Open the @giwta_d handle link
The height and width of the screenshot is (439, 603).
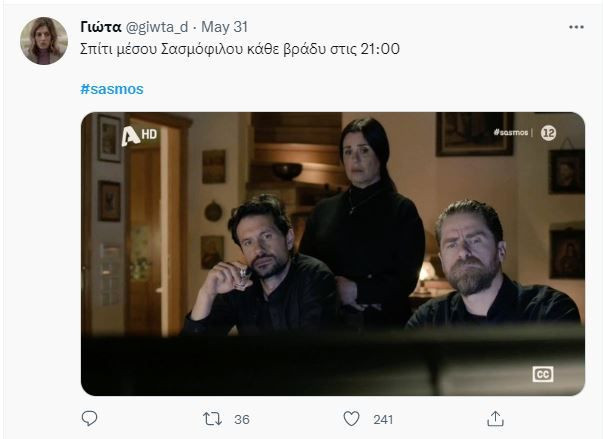[157, 27]
